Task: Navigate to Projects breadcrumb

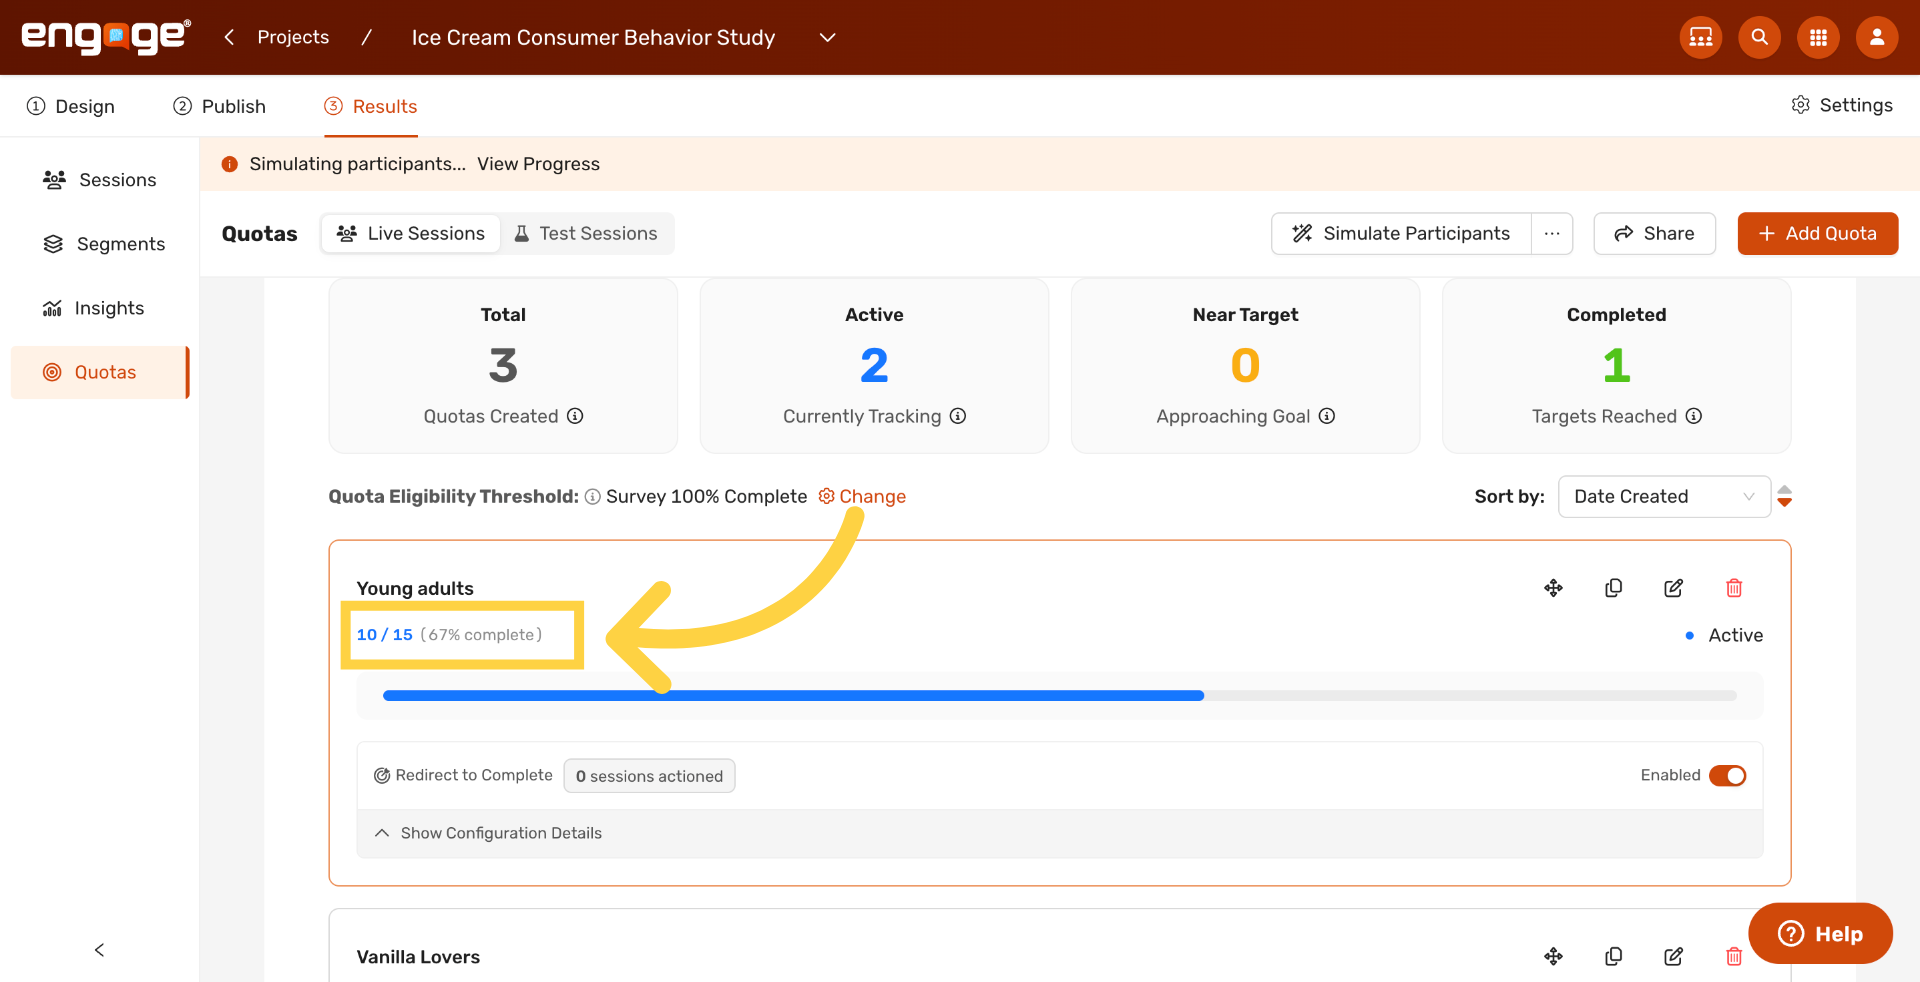Action: [x=293, y=37]
